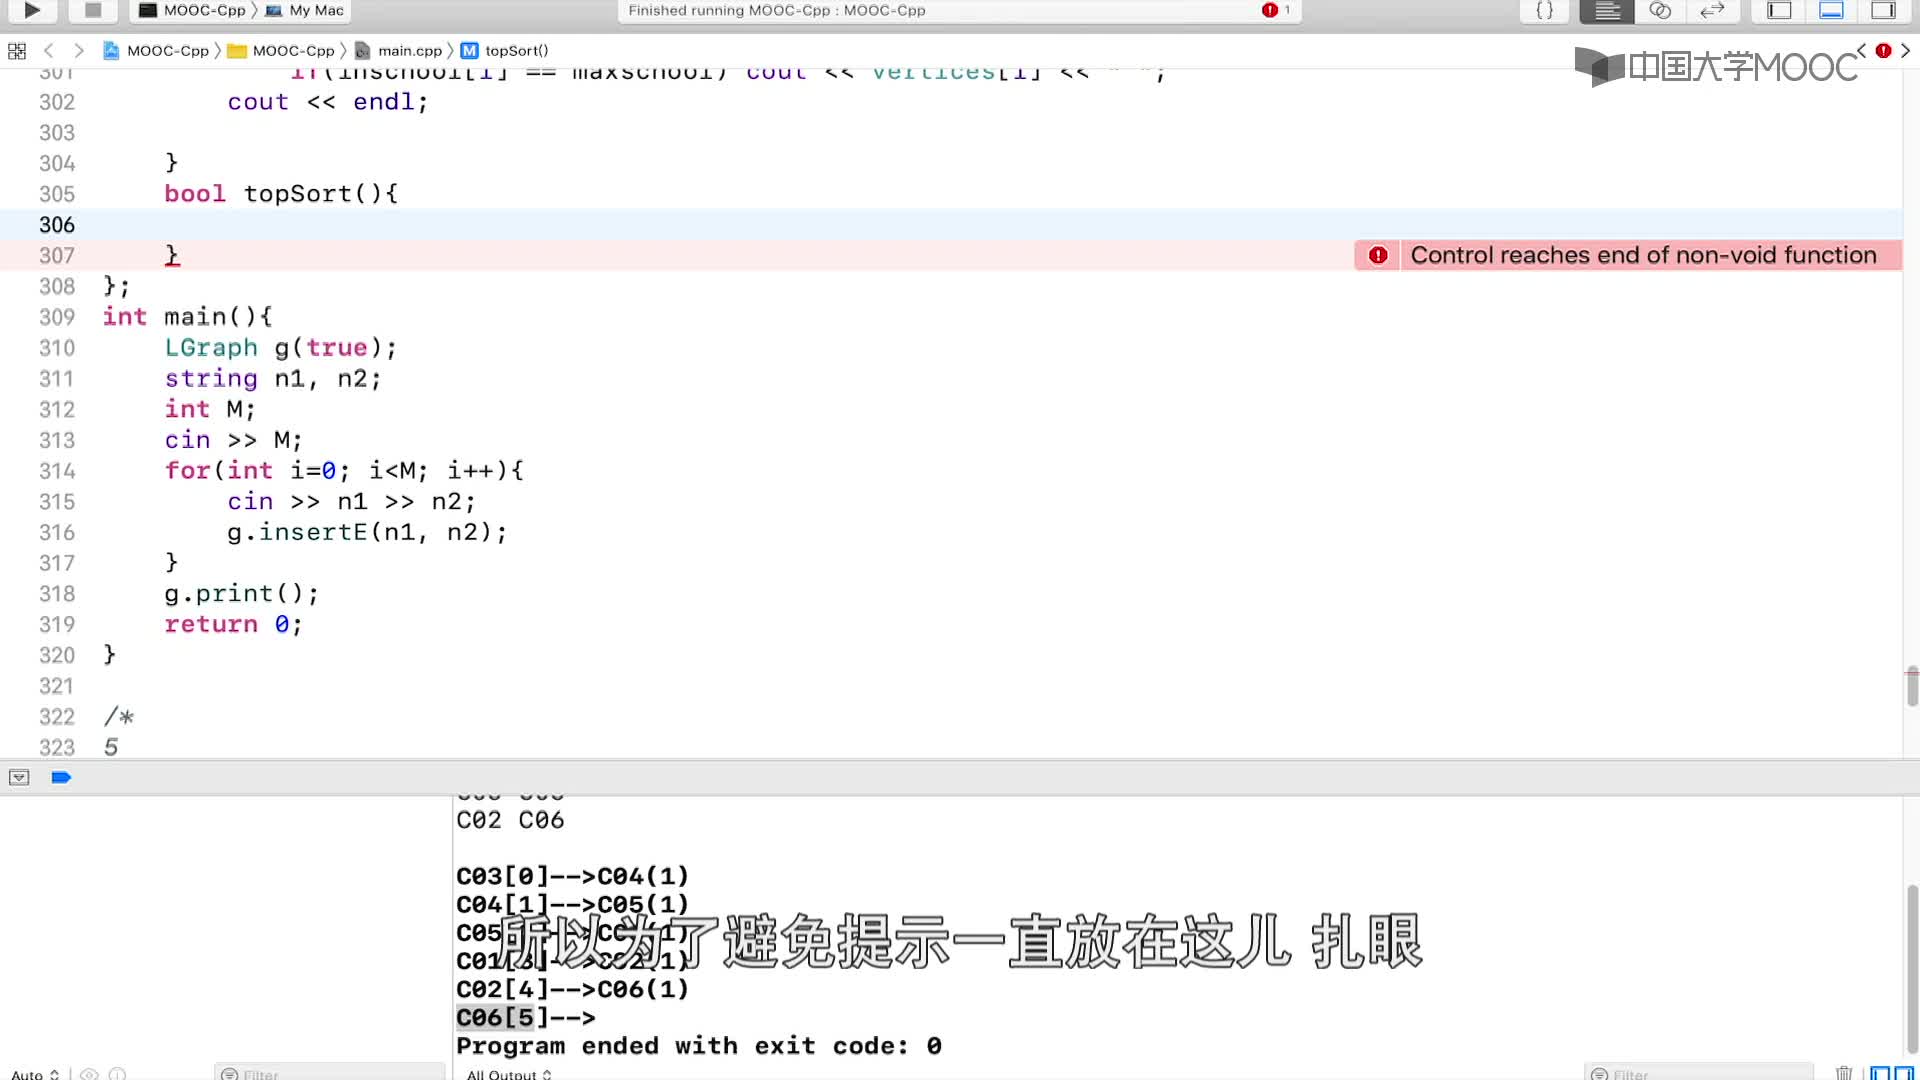The image size is (1920, 1080).
Task: Focus the console output Filter field
Action: 1699,1073
